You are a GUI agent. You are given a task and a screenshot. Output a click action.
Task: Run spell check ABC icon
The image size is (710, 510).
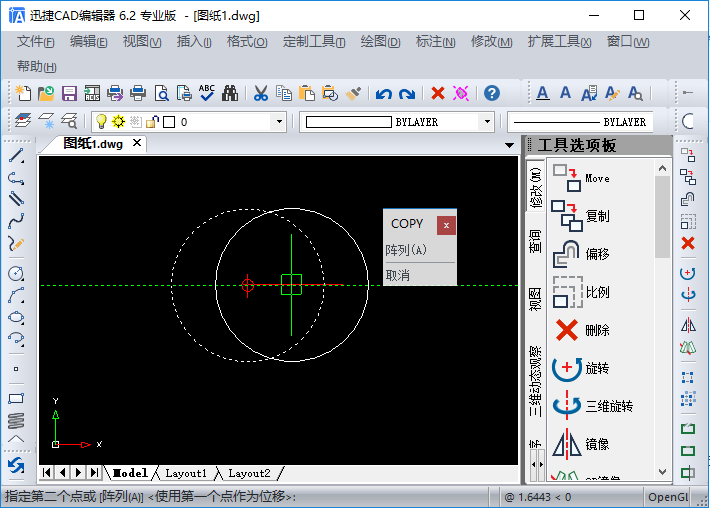tap(207, 93)
